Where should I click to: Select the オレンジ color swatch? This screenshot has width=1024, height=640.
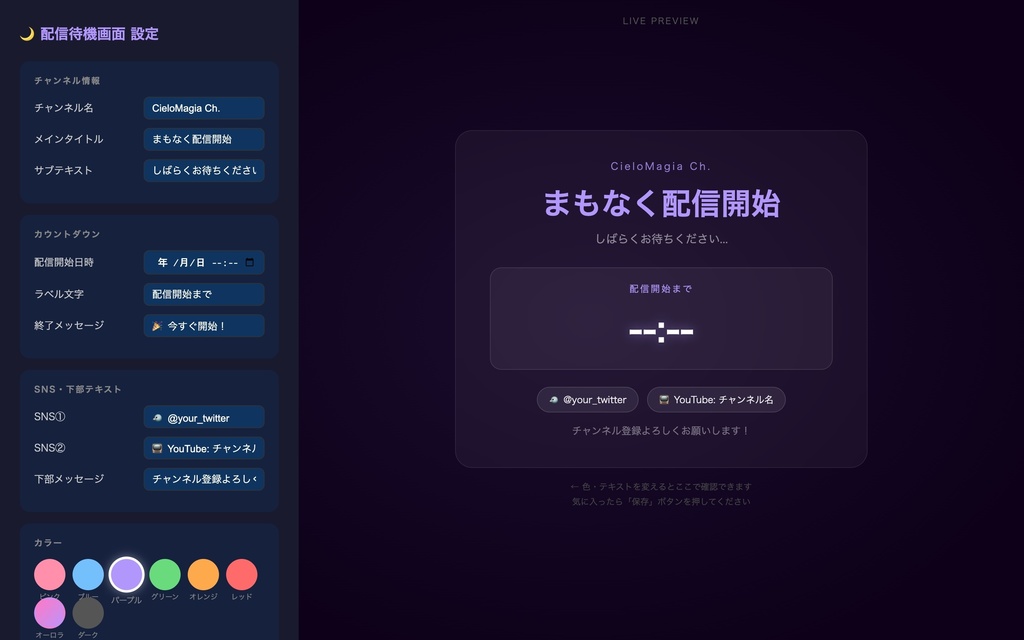[203, 575]
